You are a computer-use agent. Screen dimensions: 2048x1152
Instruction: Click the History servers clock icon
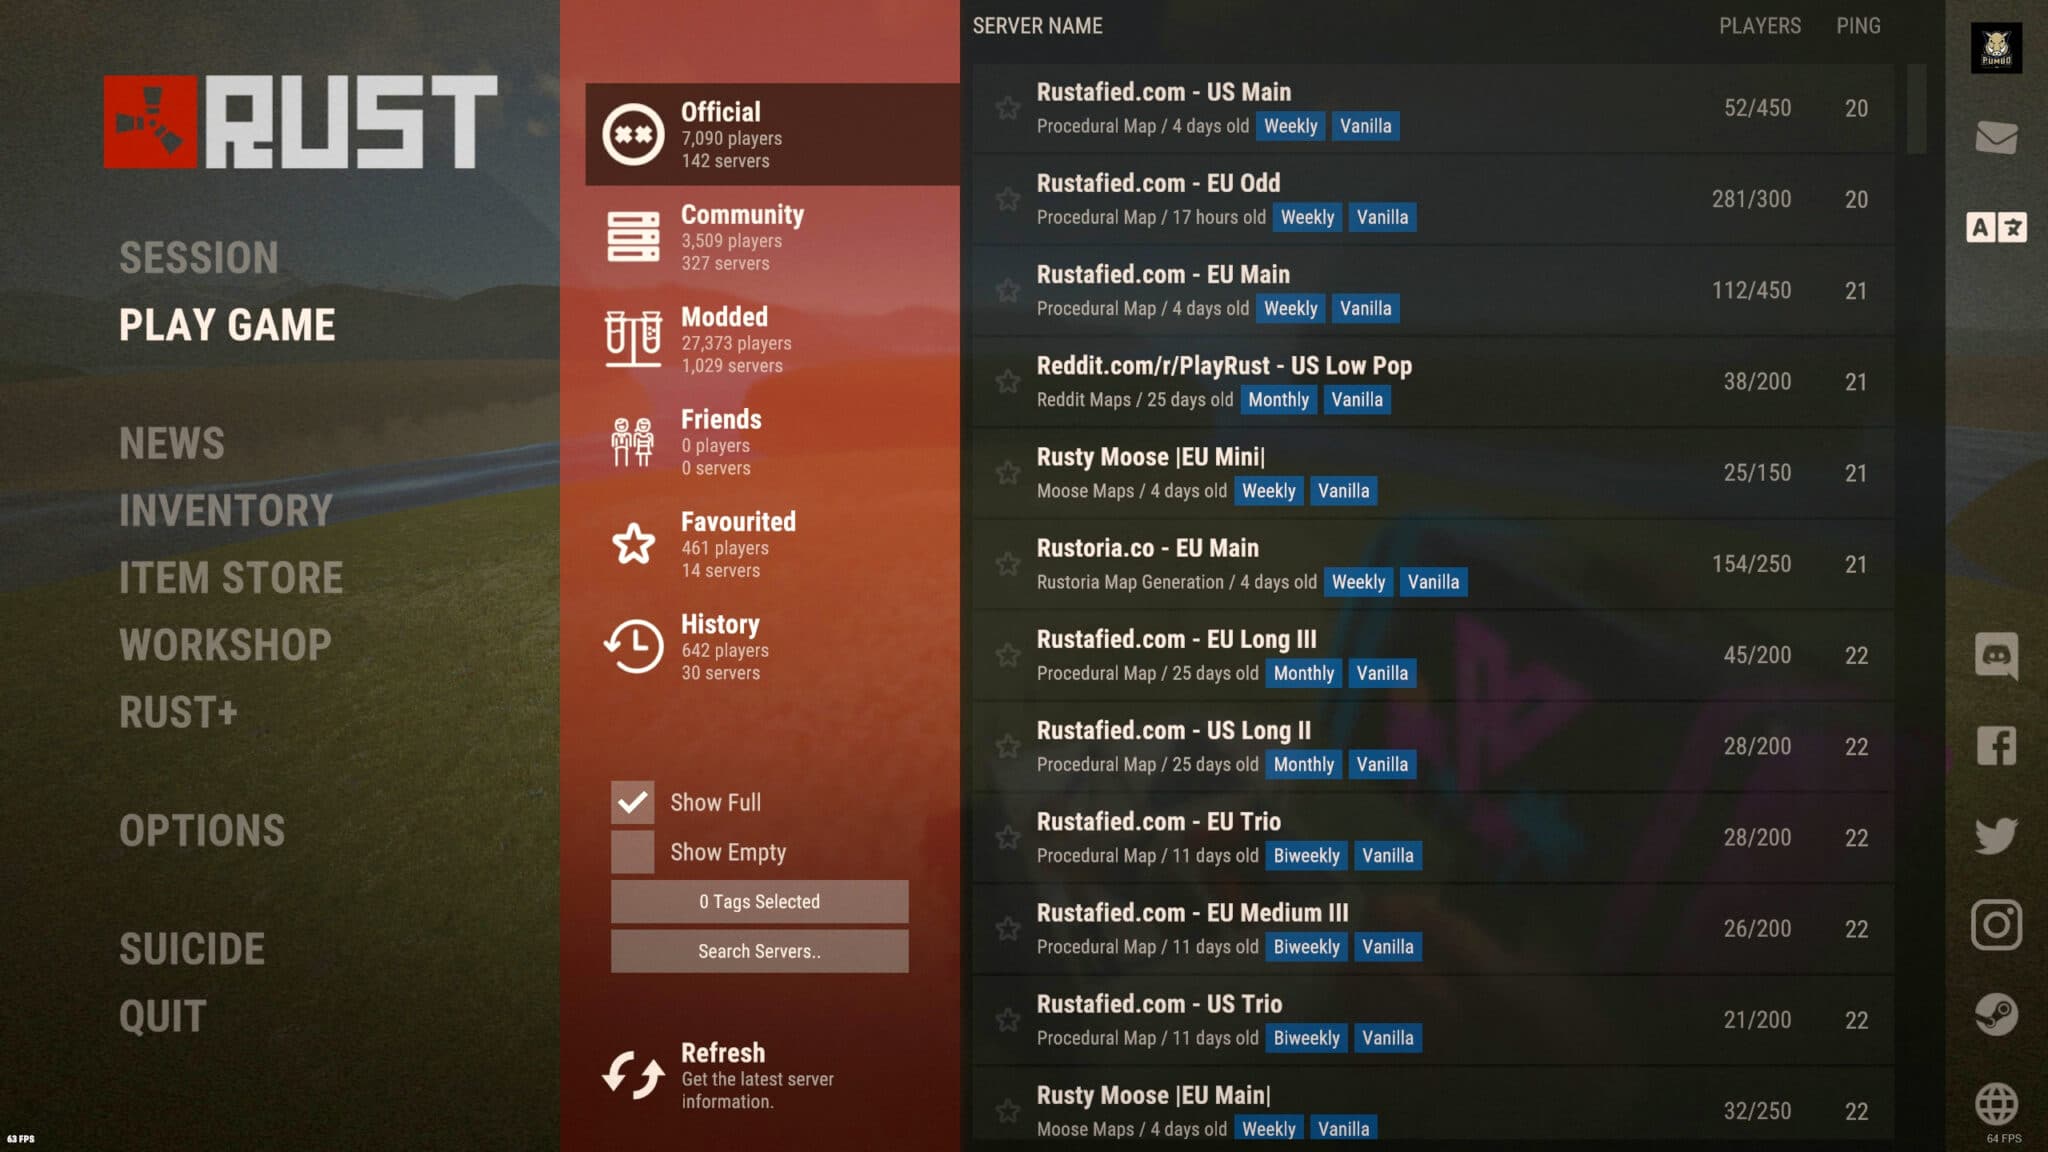point(632,646)
